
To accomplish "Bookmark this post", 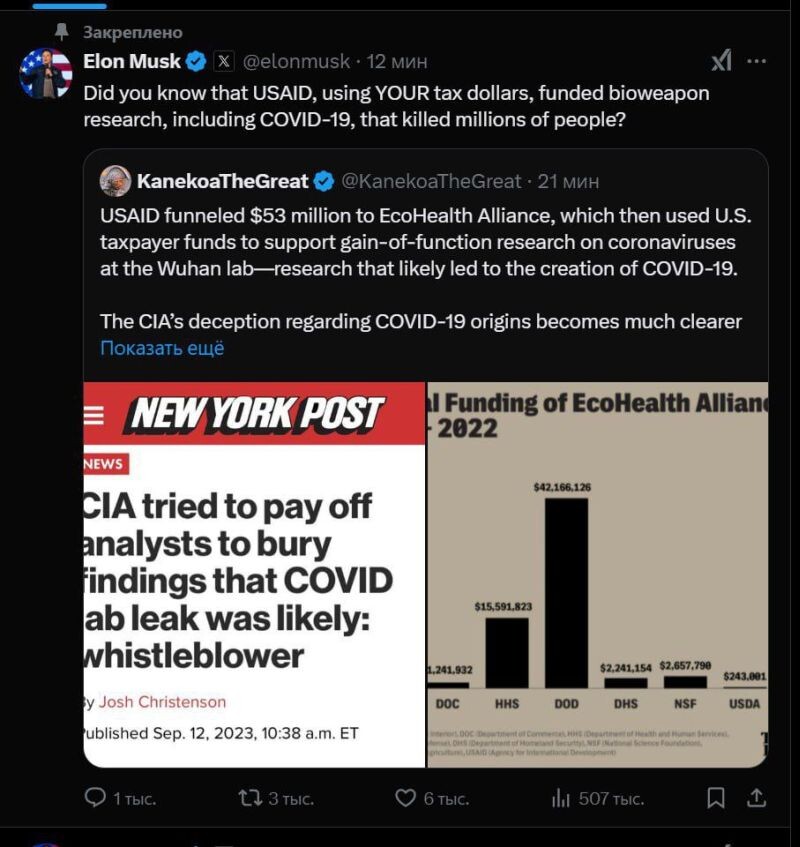I will (716, 798).
